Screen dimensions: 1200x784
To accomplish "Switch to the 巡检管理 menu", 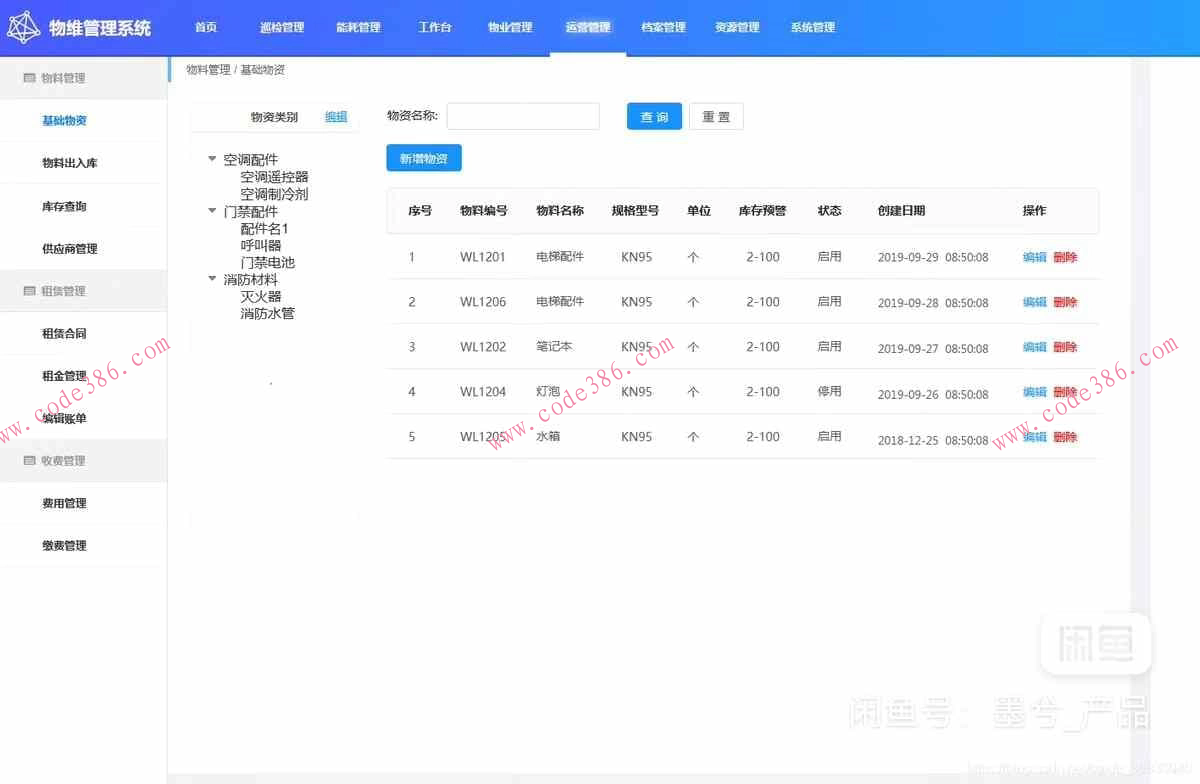I will (x=282, y=27).
